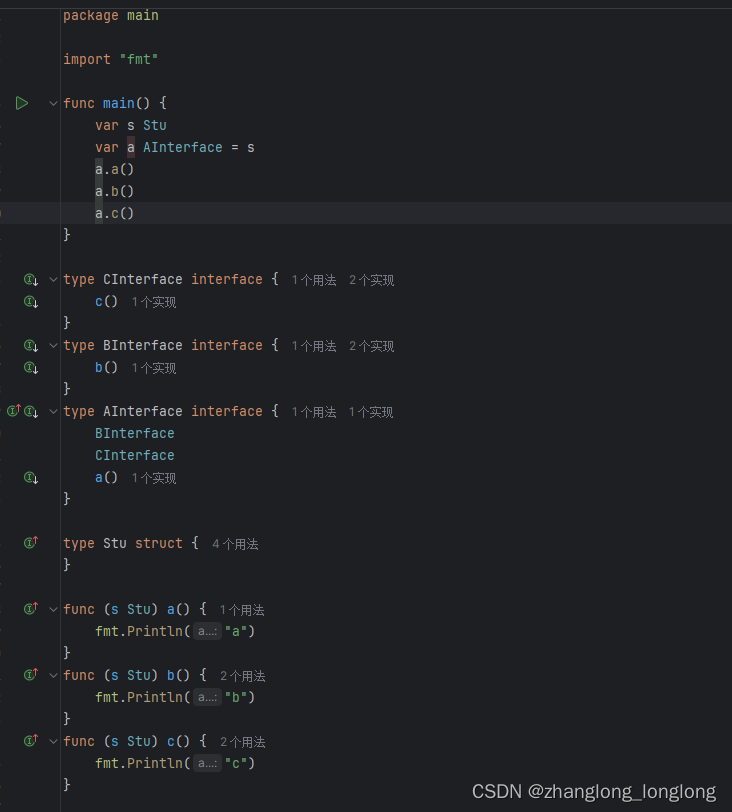Collapse the func main() block
This screenshot has height=812, width=732.
click(x=53, y=104)
